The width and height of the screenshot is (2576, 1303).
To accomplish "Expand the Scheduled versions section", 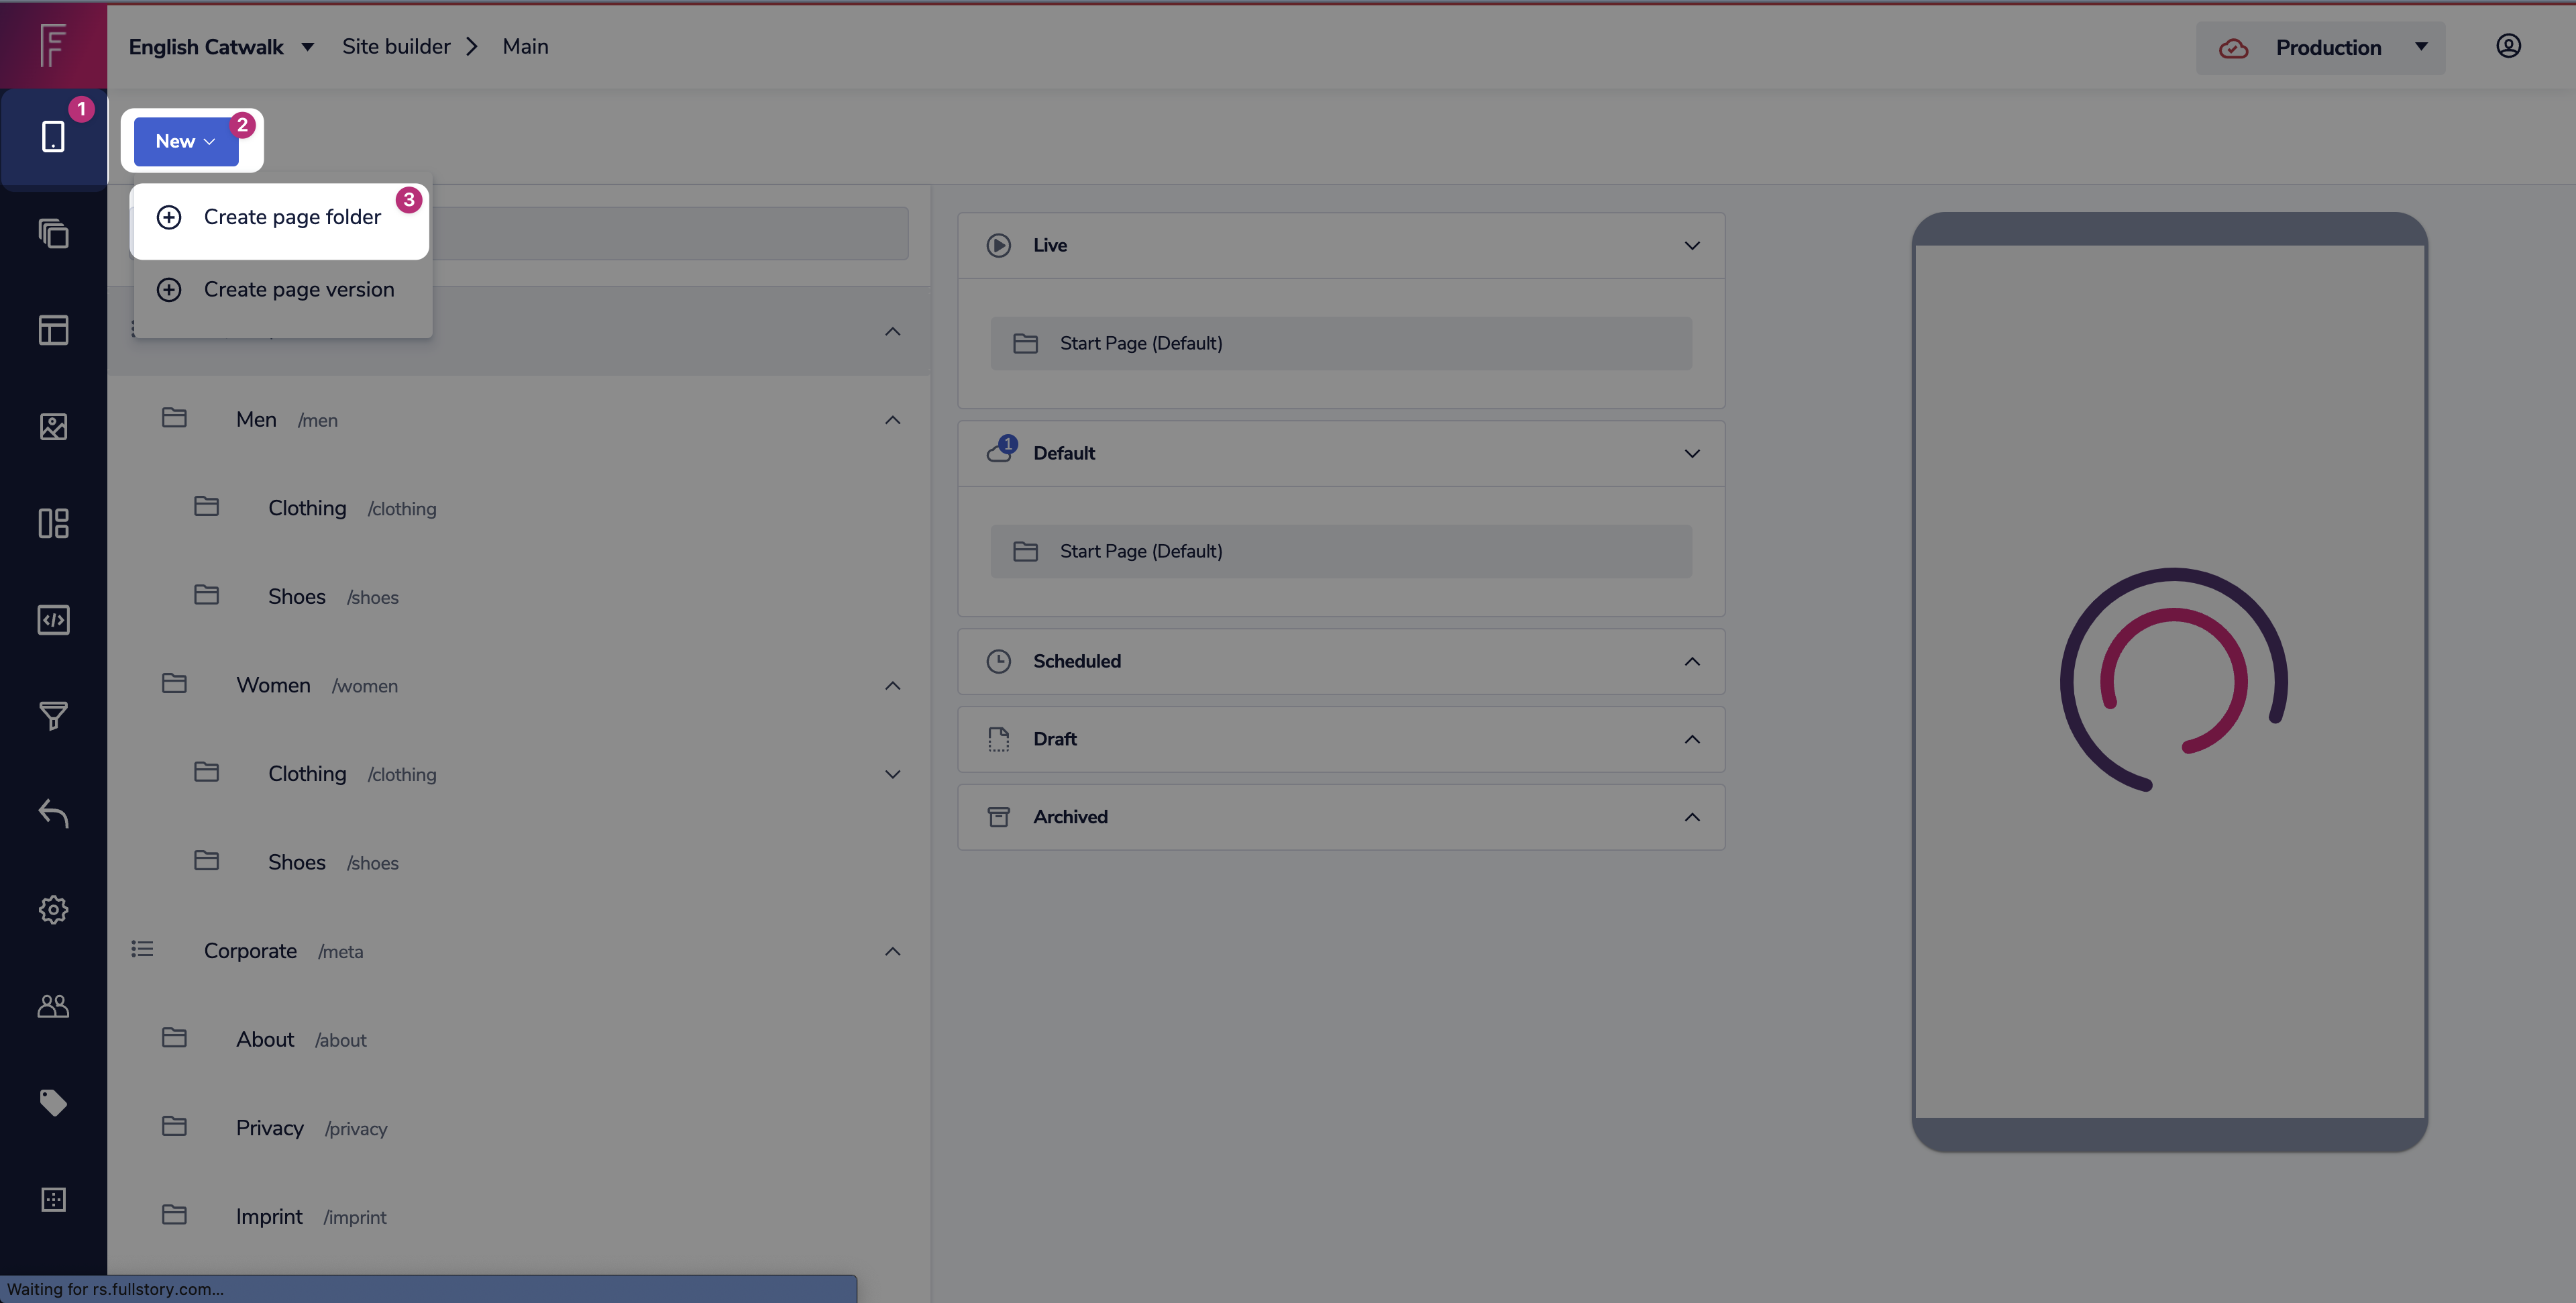I will coord(1691,661).
